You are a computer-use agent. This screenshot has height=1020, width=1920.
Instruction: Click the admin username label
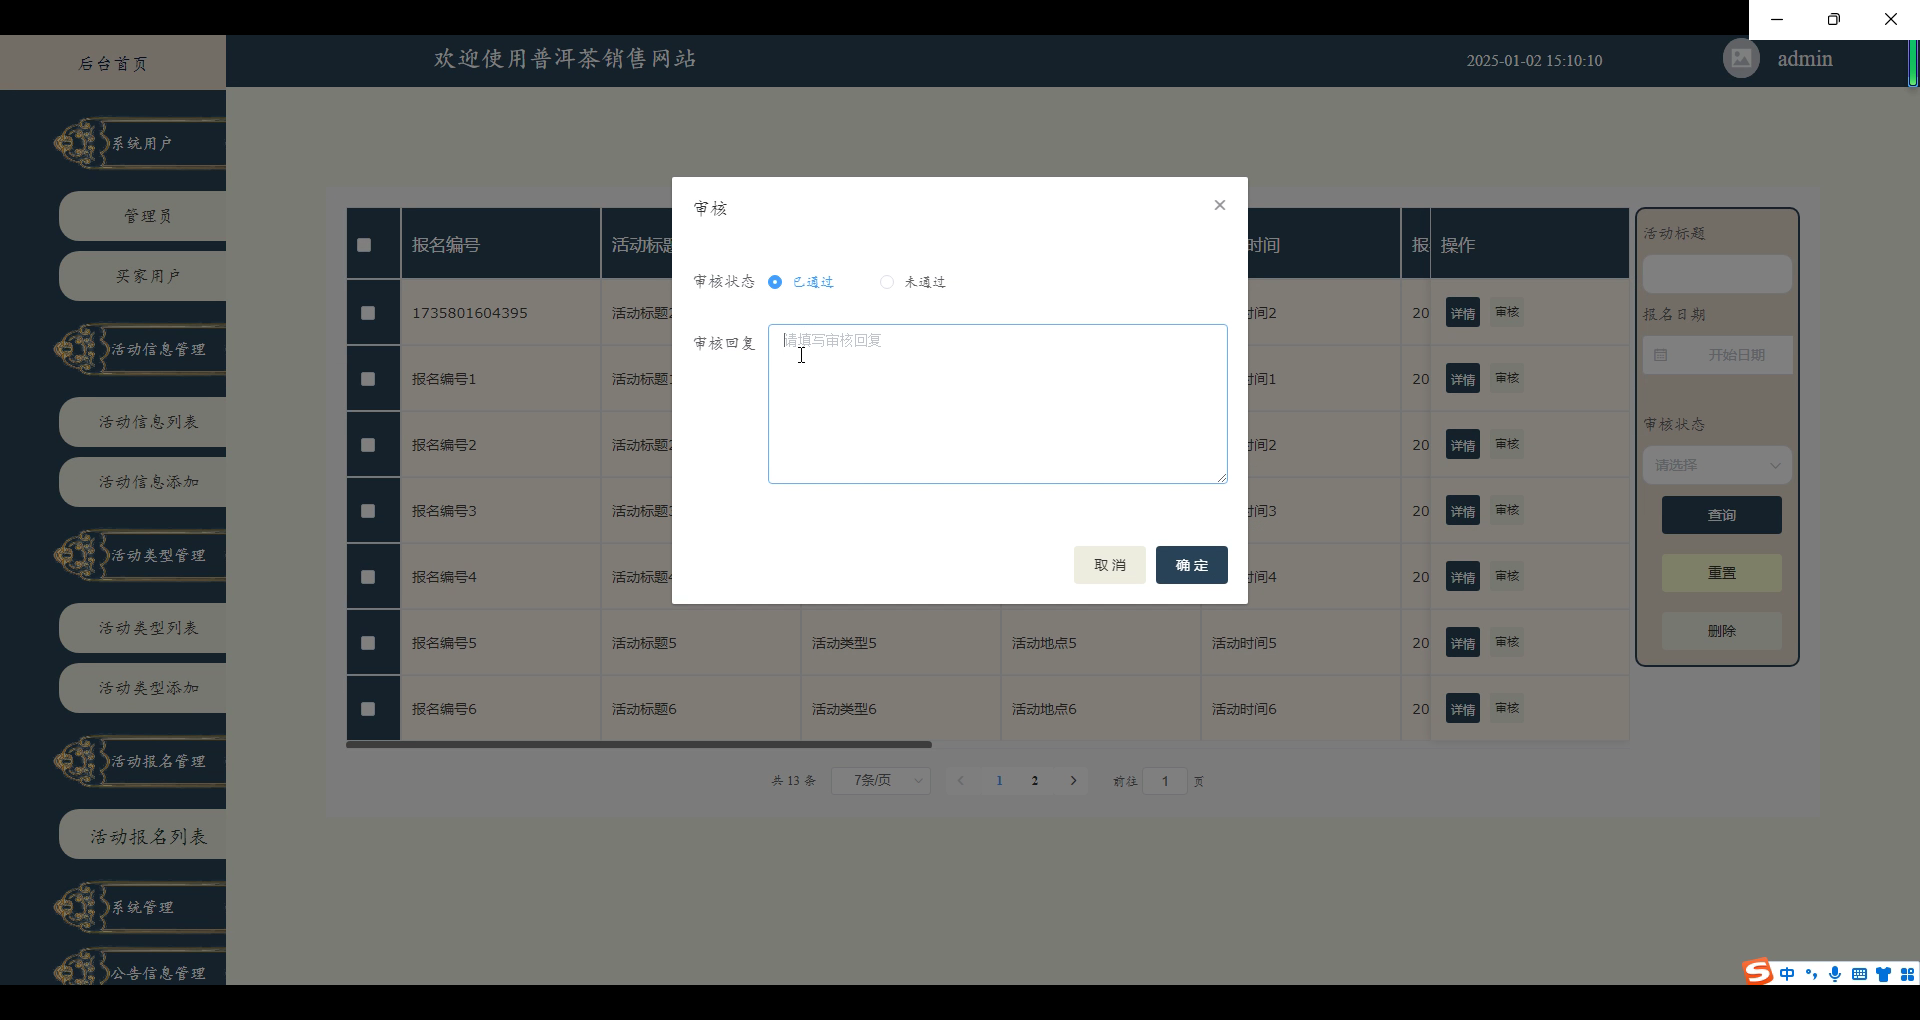point(1805,59)
